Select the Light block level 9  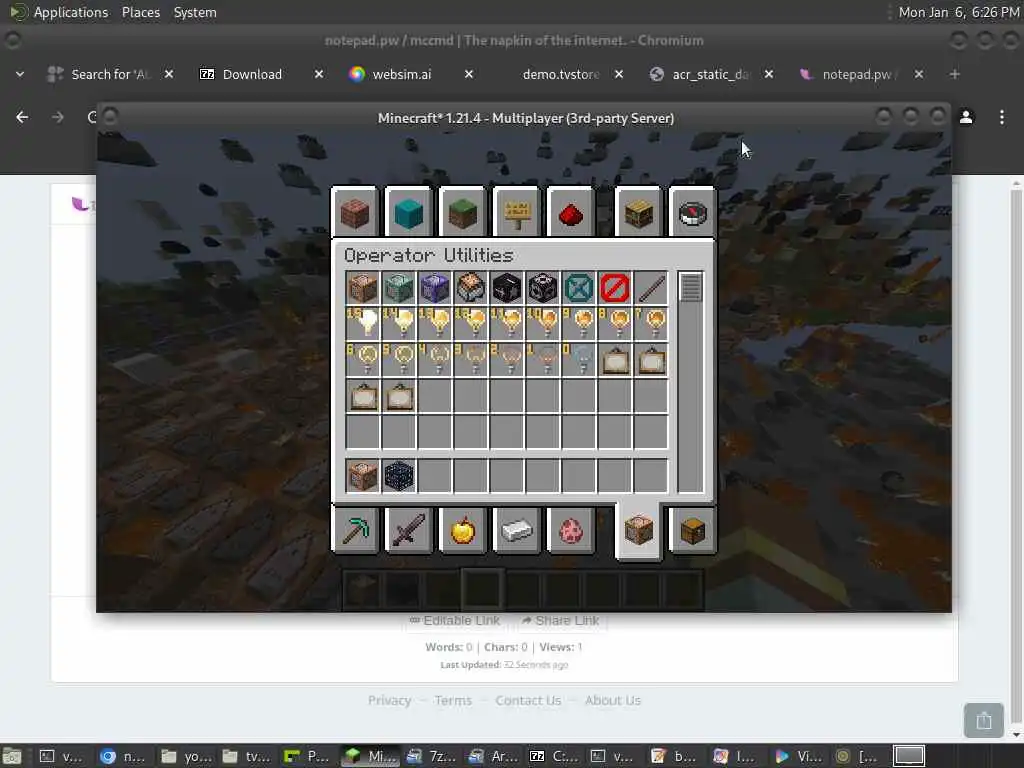click(x=579, y=324)
